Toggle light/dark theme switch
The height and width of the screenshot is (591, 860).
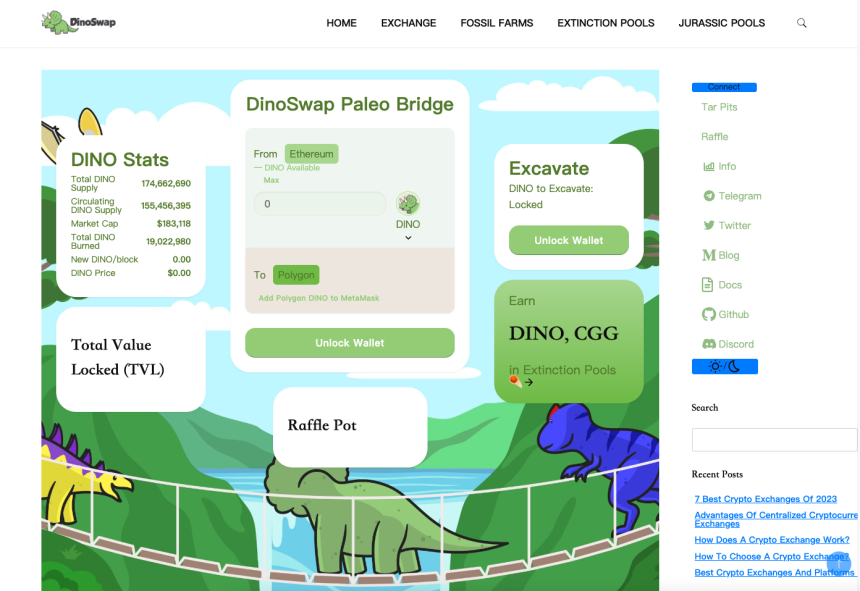(x=725, y=367)
